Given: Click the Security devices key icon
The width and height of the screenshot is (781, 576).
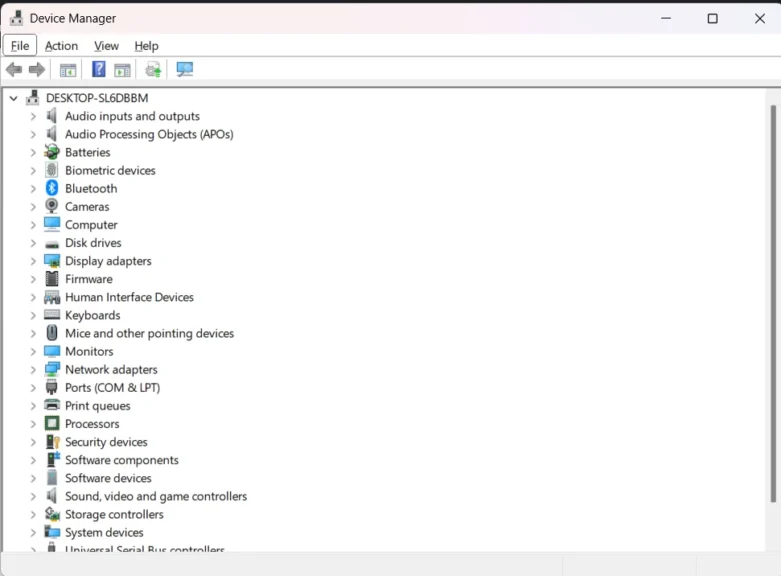Looking at the screenshot, I should pyautogui.click(x=52, y=442).
